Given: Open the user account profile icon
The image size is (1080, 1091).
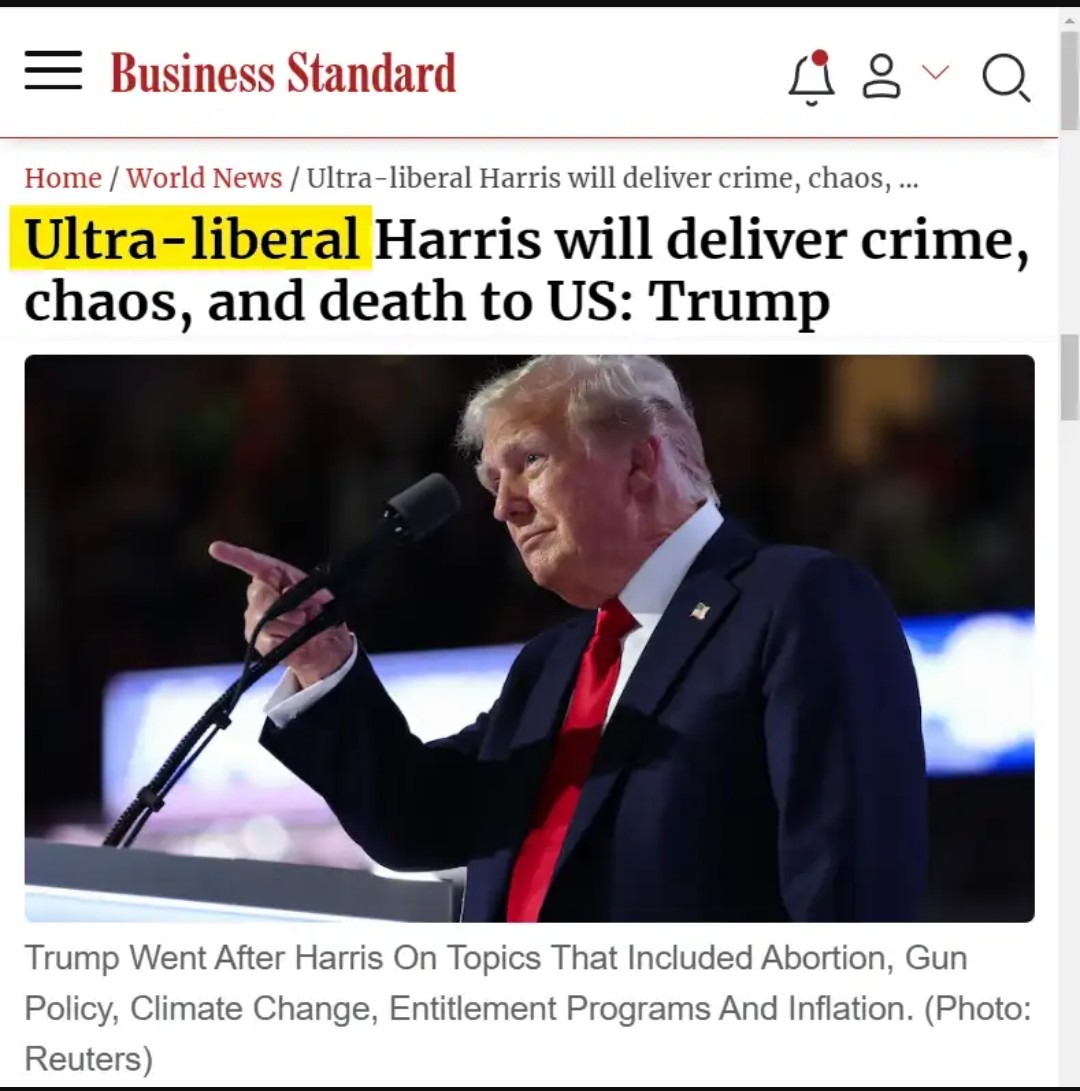Looking at the screenshot, I should pyautogui.click(x=882, y=77).
